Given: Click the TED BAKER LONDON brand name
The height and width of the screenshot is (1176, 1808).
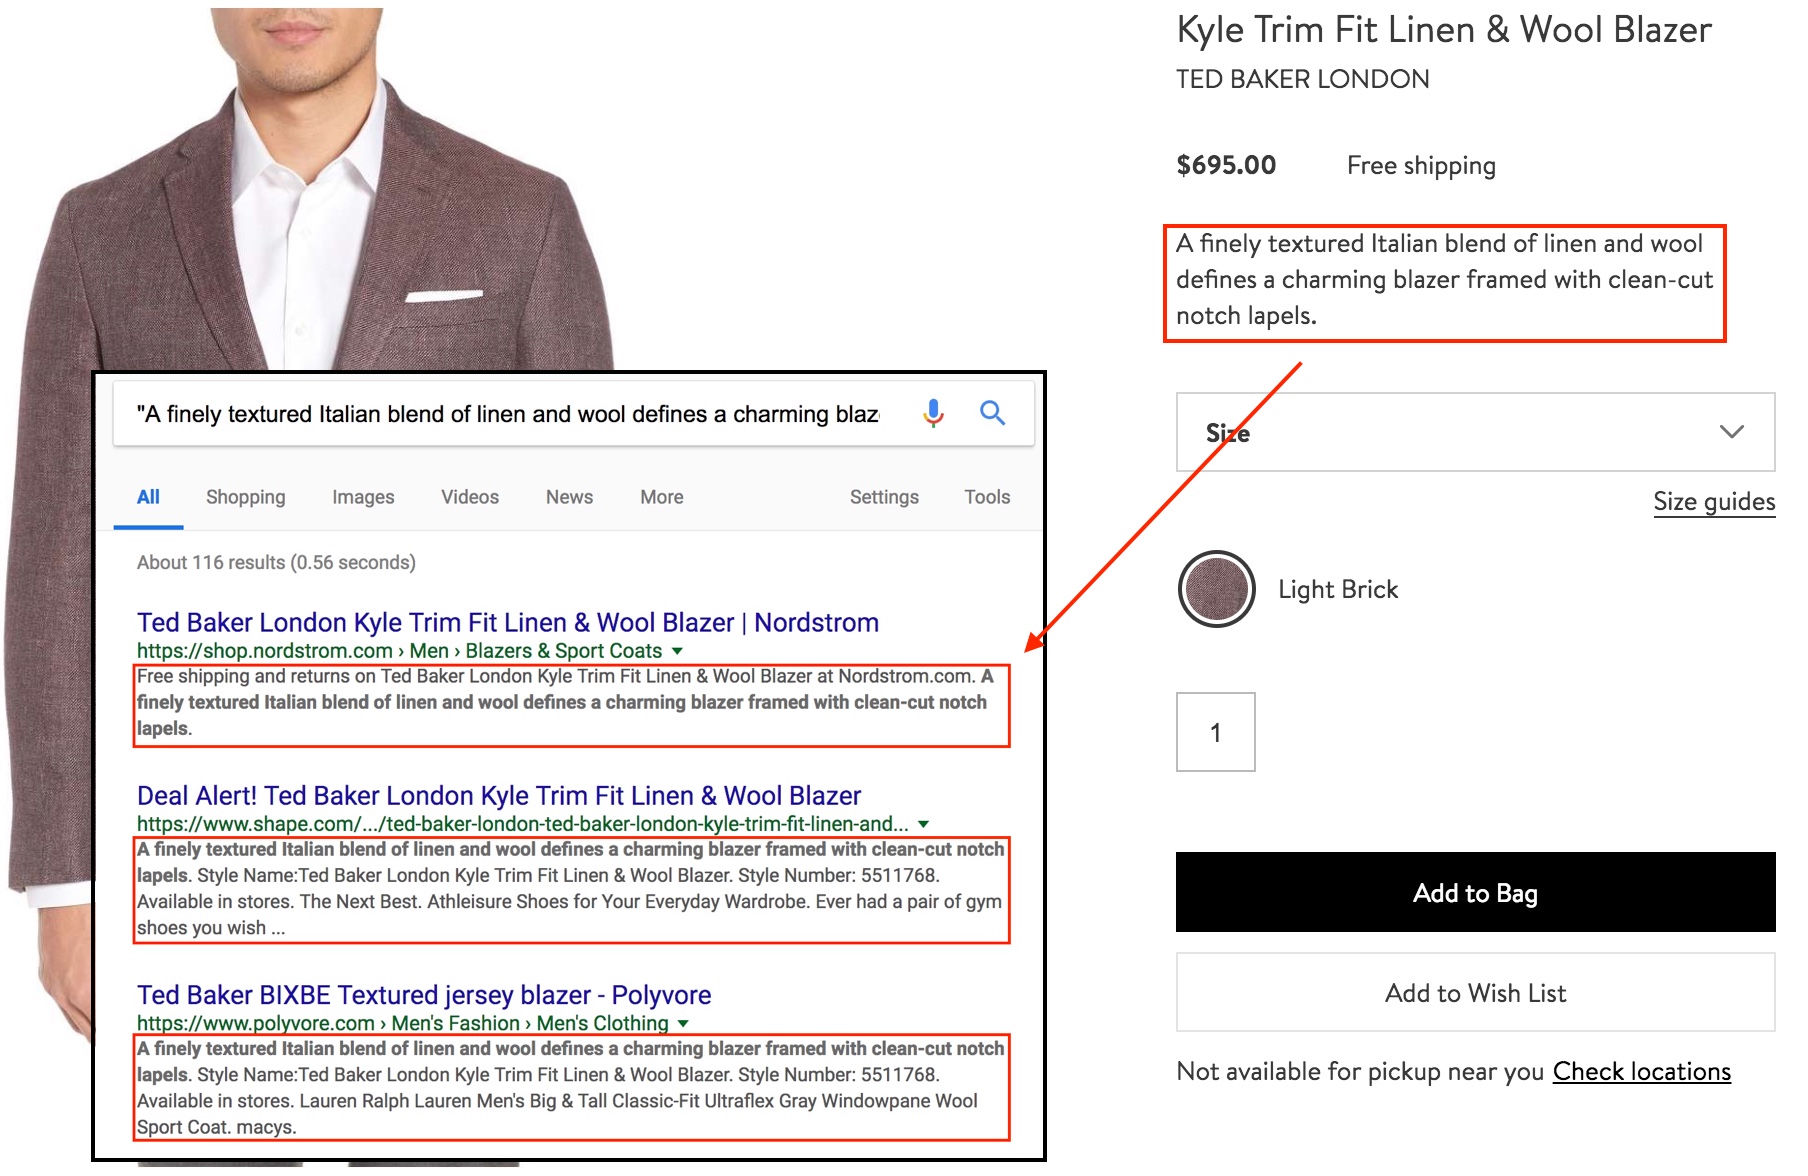Looking at the screenshot, I should click(x=1302, y=79).
